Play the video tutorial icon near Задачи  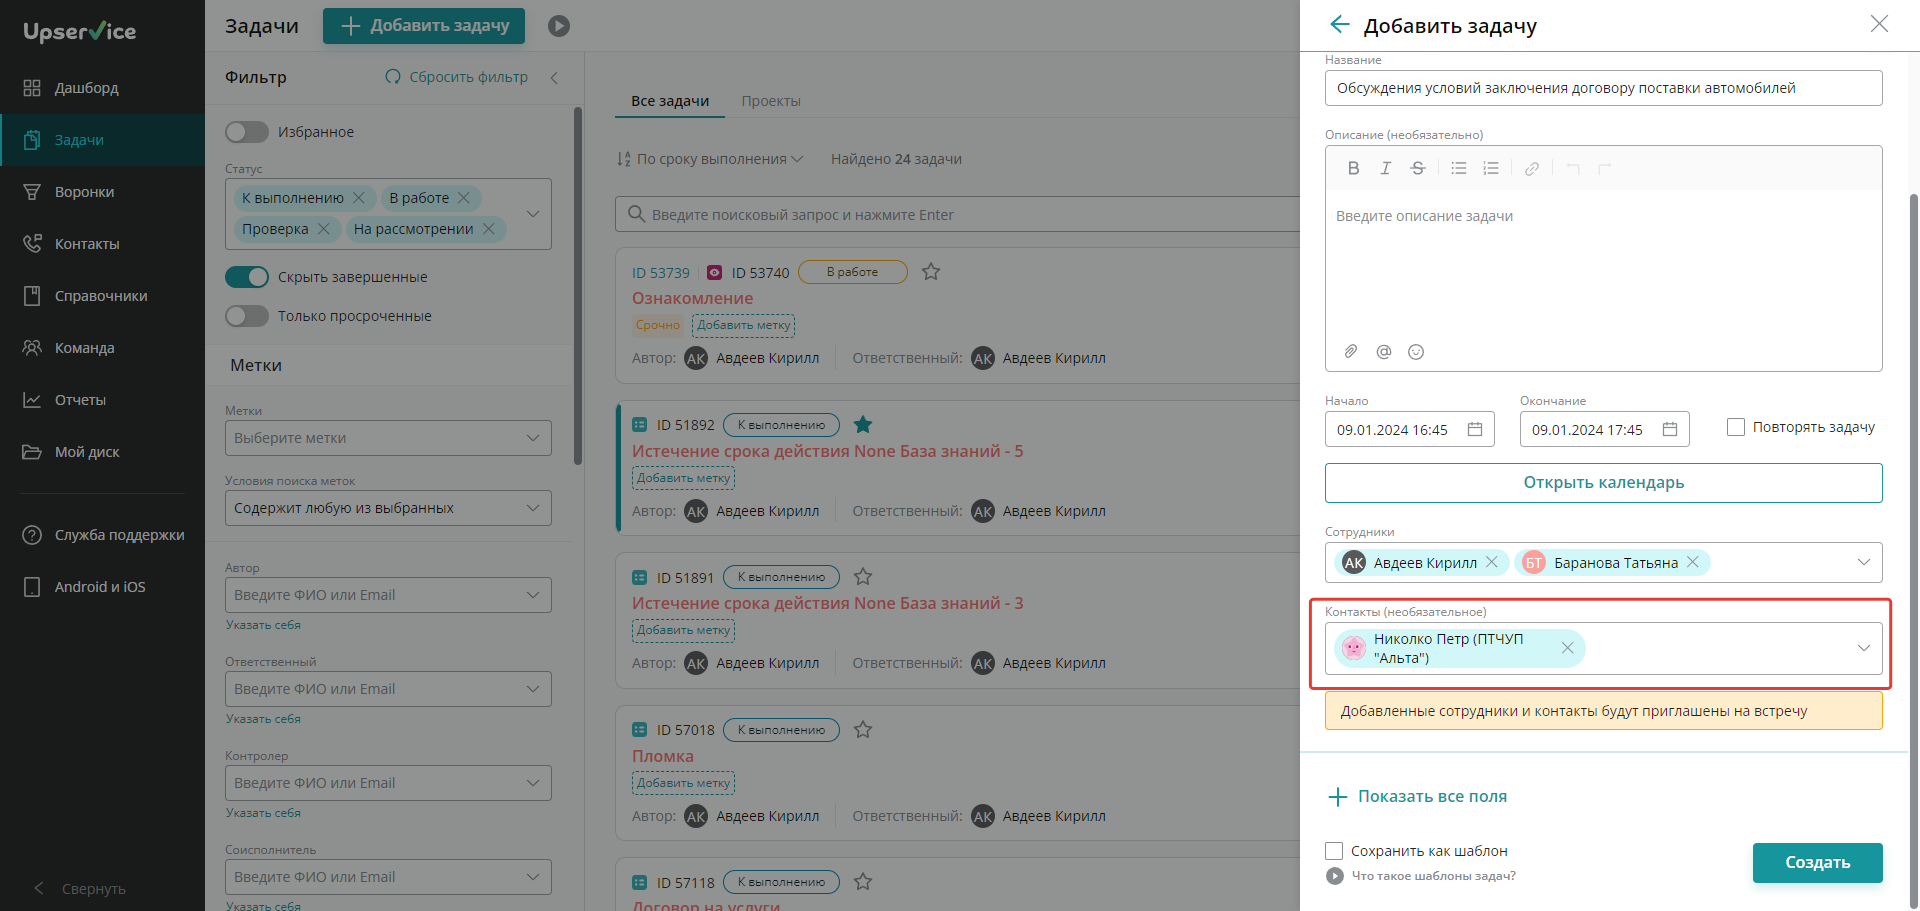(x=559, y=26)
